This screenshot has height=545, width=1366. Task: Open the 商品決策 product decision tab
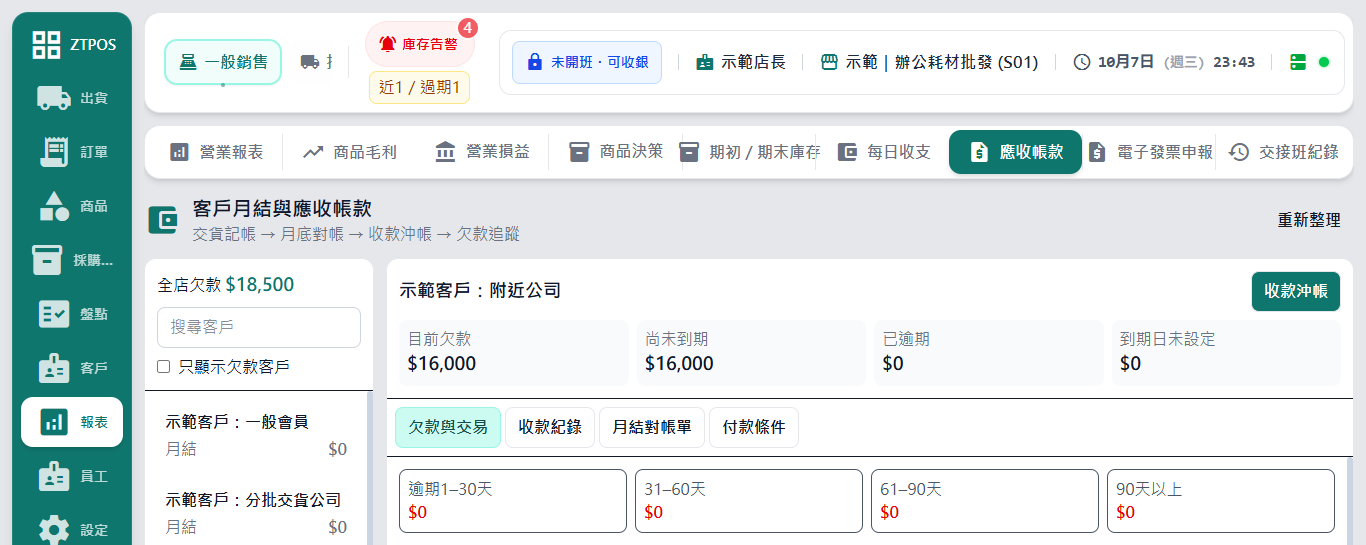point(615,152)
